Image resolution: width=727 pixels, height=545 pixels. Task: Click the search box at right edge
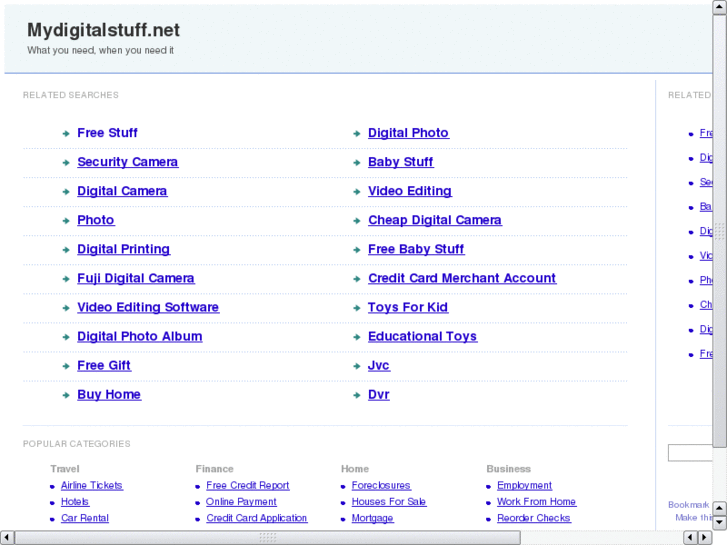[x=690, y=453]
